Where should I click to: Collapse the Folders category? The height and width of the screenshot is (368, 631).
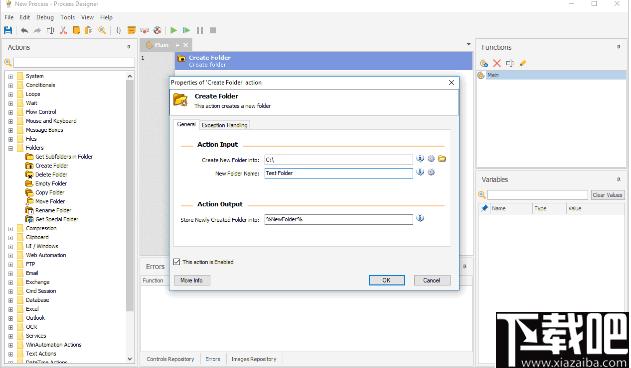10,148
